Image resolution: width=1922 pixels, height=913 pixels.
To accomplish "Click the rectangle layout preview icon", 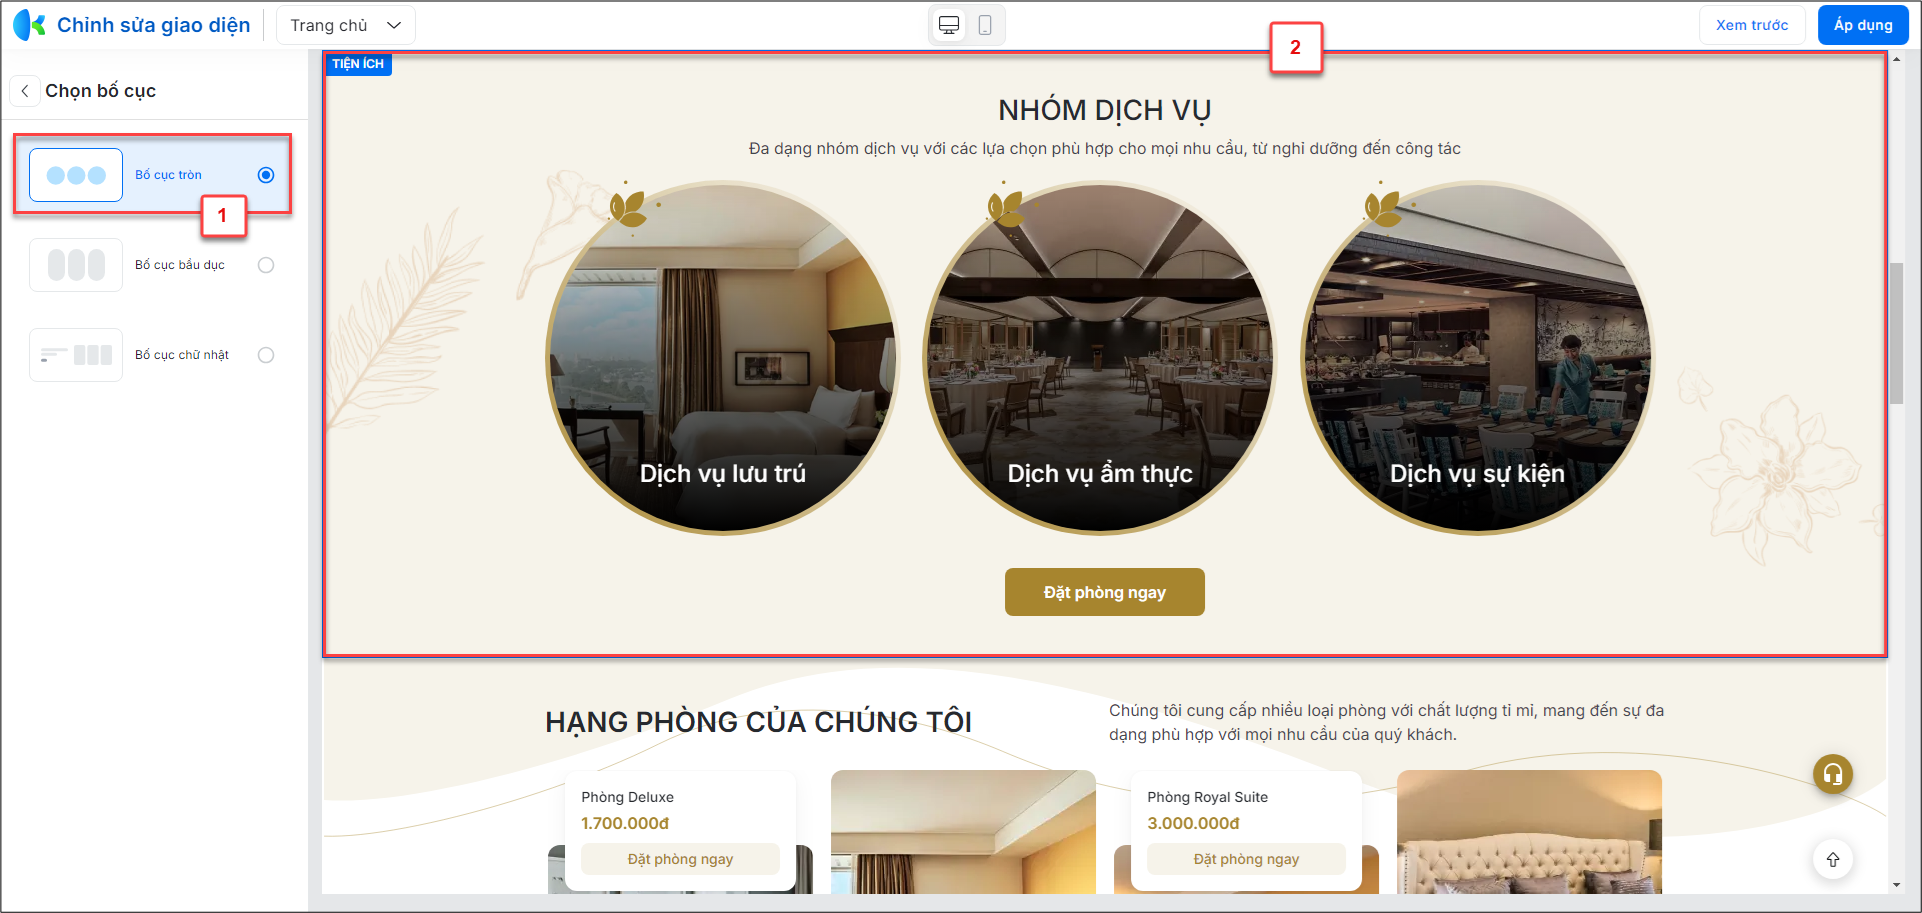I will [x=76, y=355].
